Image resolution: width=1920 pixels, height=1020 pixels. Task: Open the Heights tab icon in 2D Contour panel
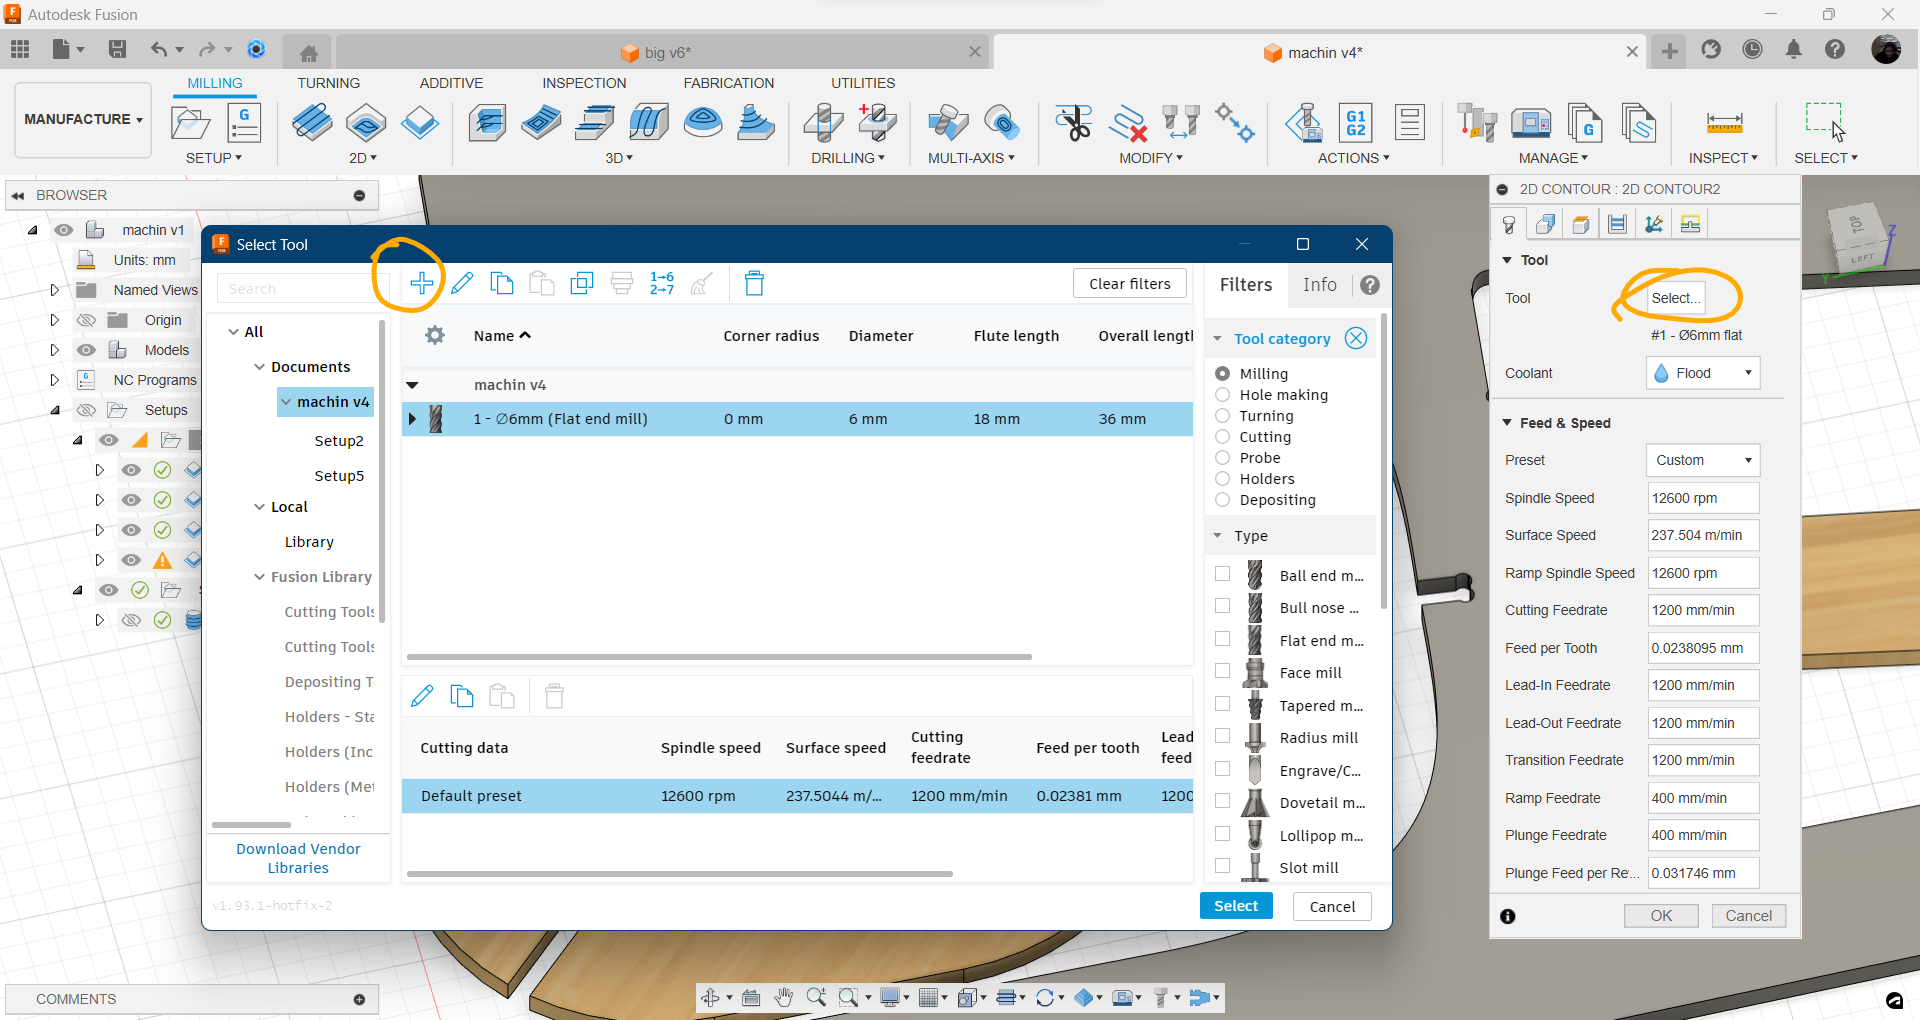coord(1581,224)
